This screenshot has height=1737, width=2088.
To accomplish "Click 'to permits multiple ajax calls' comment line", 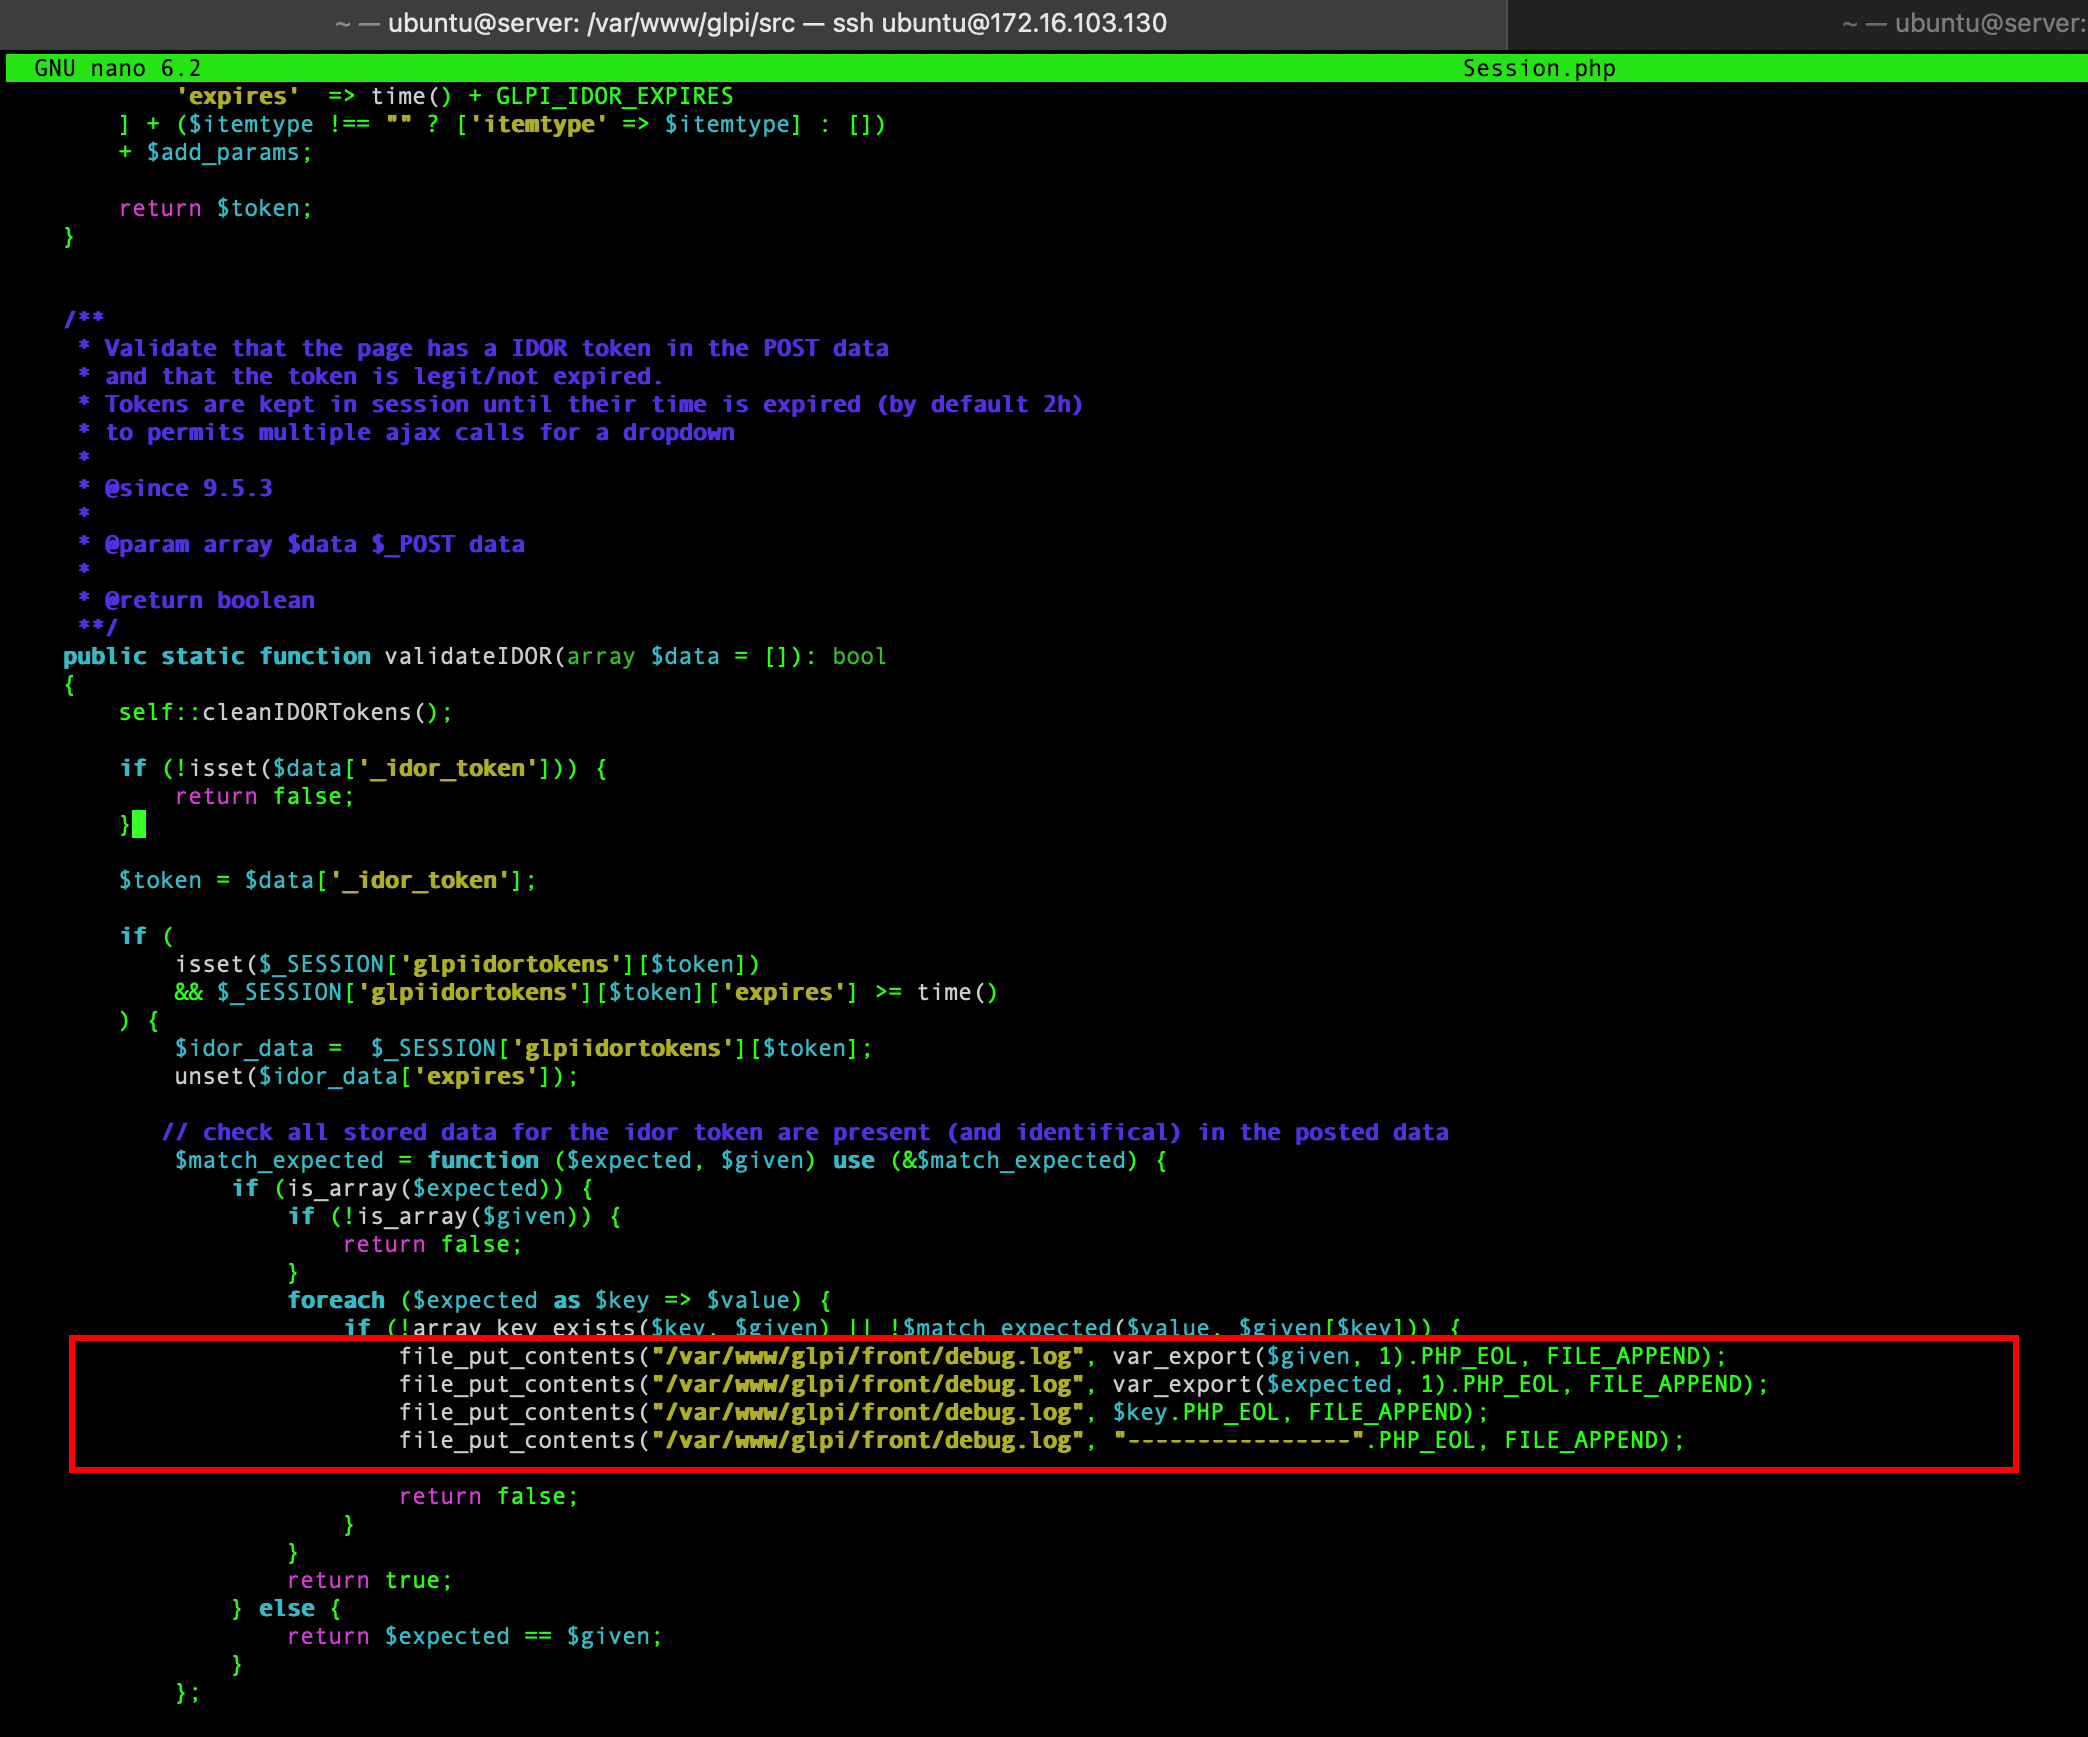I will (x=420, y=432).
